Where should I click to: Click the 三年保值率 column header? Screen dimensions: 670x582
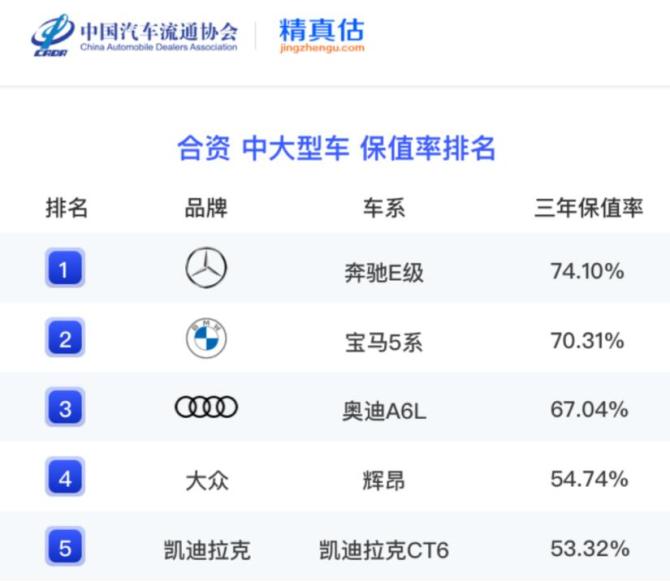[588, 208]
